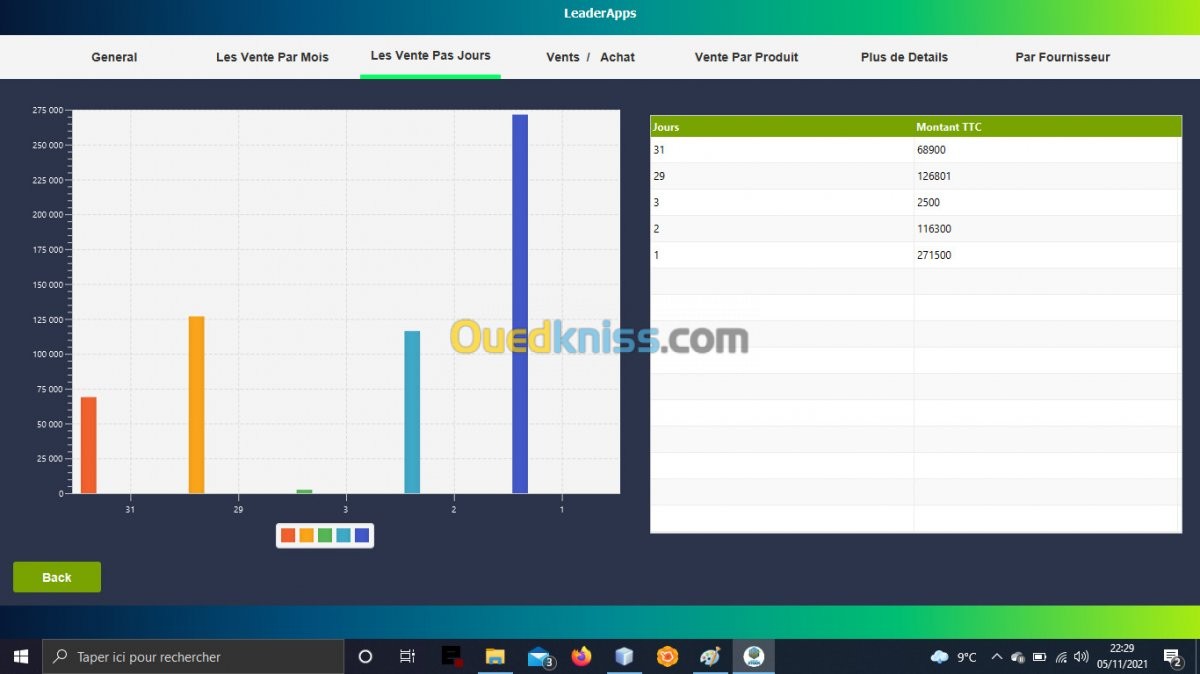This screenshot has height=674, width=1200.
Task: Click the teal bar for day 2
Action: point(412,412)
